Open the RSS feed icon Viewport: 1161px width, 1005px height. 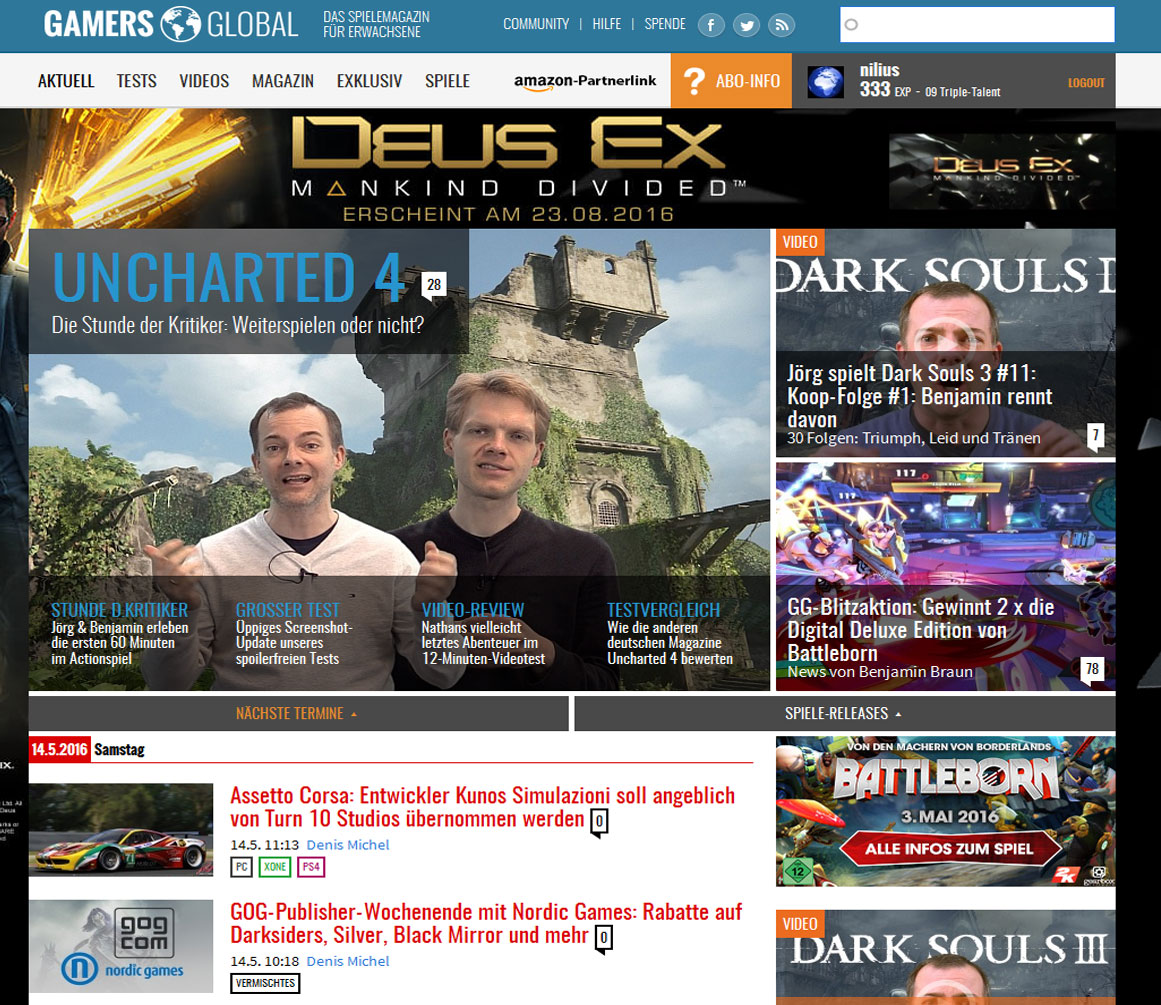pos(782,26)
